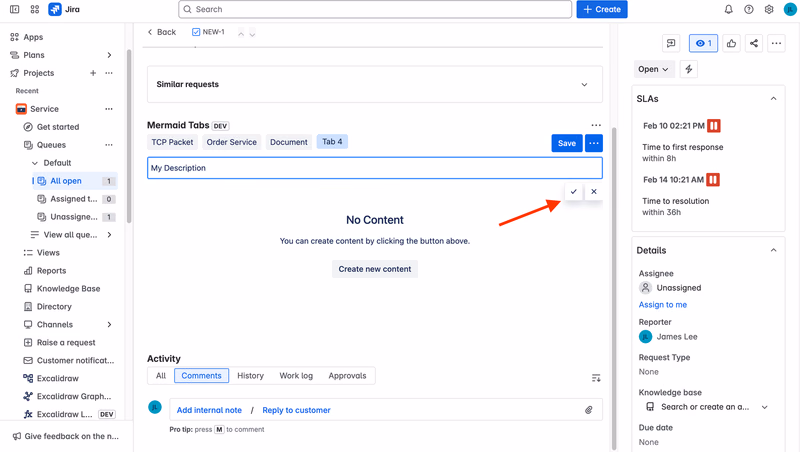Select the Comments activity tab
Image resolution: width=800 pixels, height=452 pixels.
(202, 375)
